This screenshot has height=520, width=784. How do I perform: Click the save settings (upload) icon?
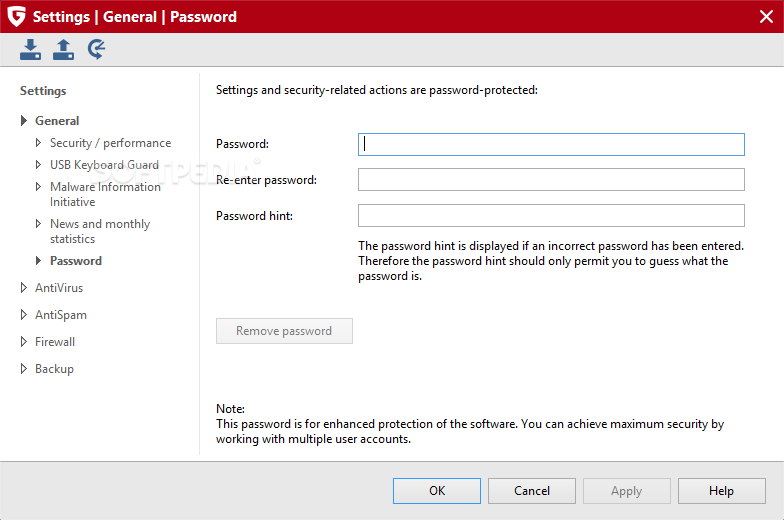[64, 50]
